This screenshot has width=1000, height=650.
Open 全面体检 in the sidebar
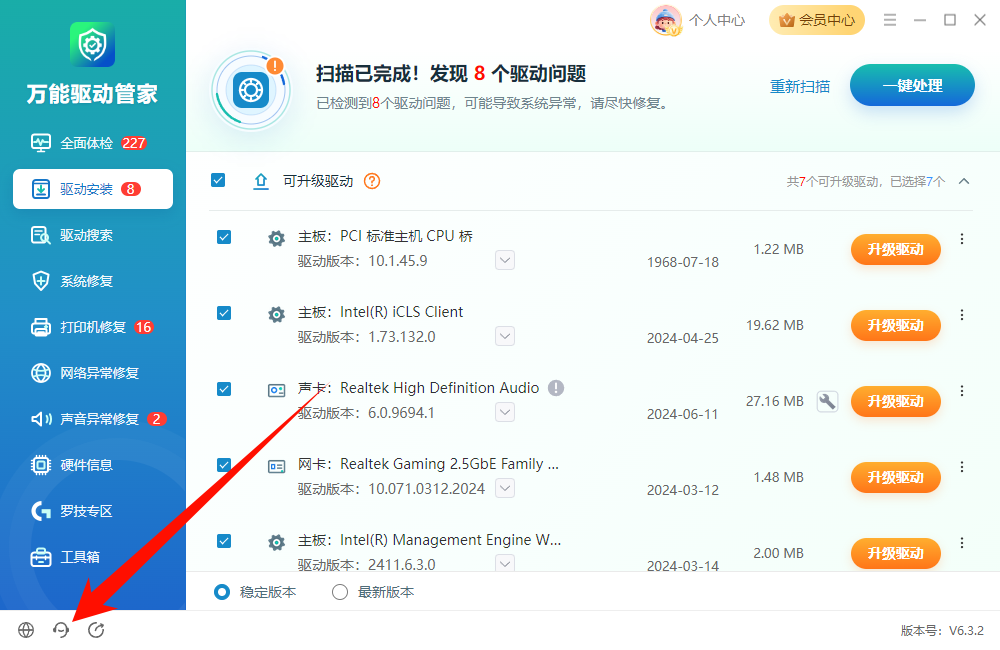point(93,143)
